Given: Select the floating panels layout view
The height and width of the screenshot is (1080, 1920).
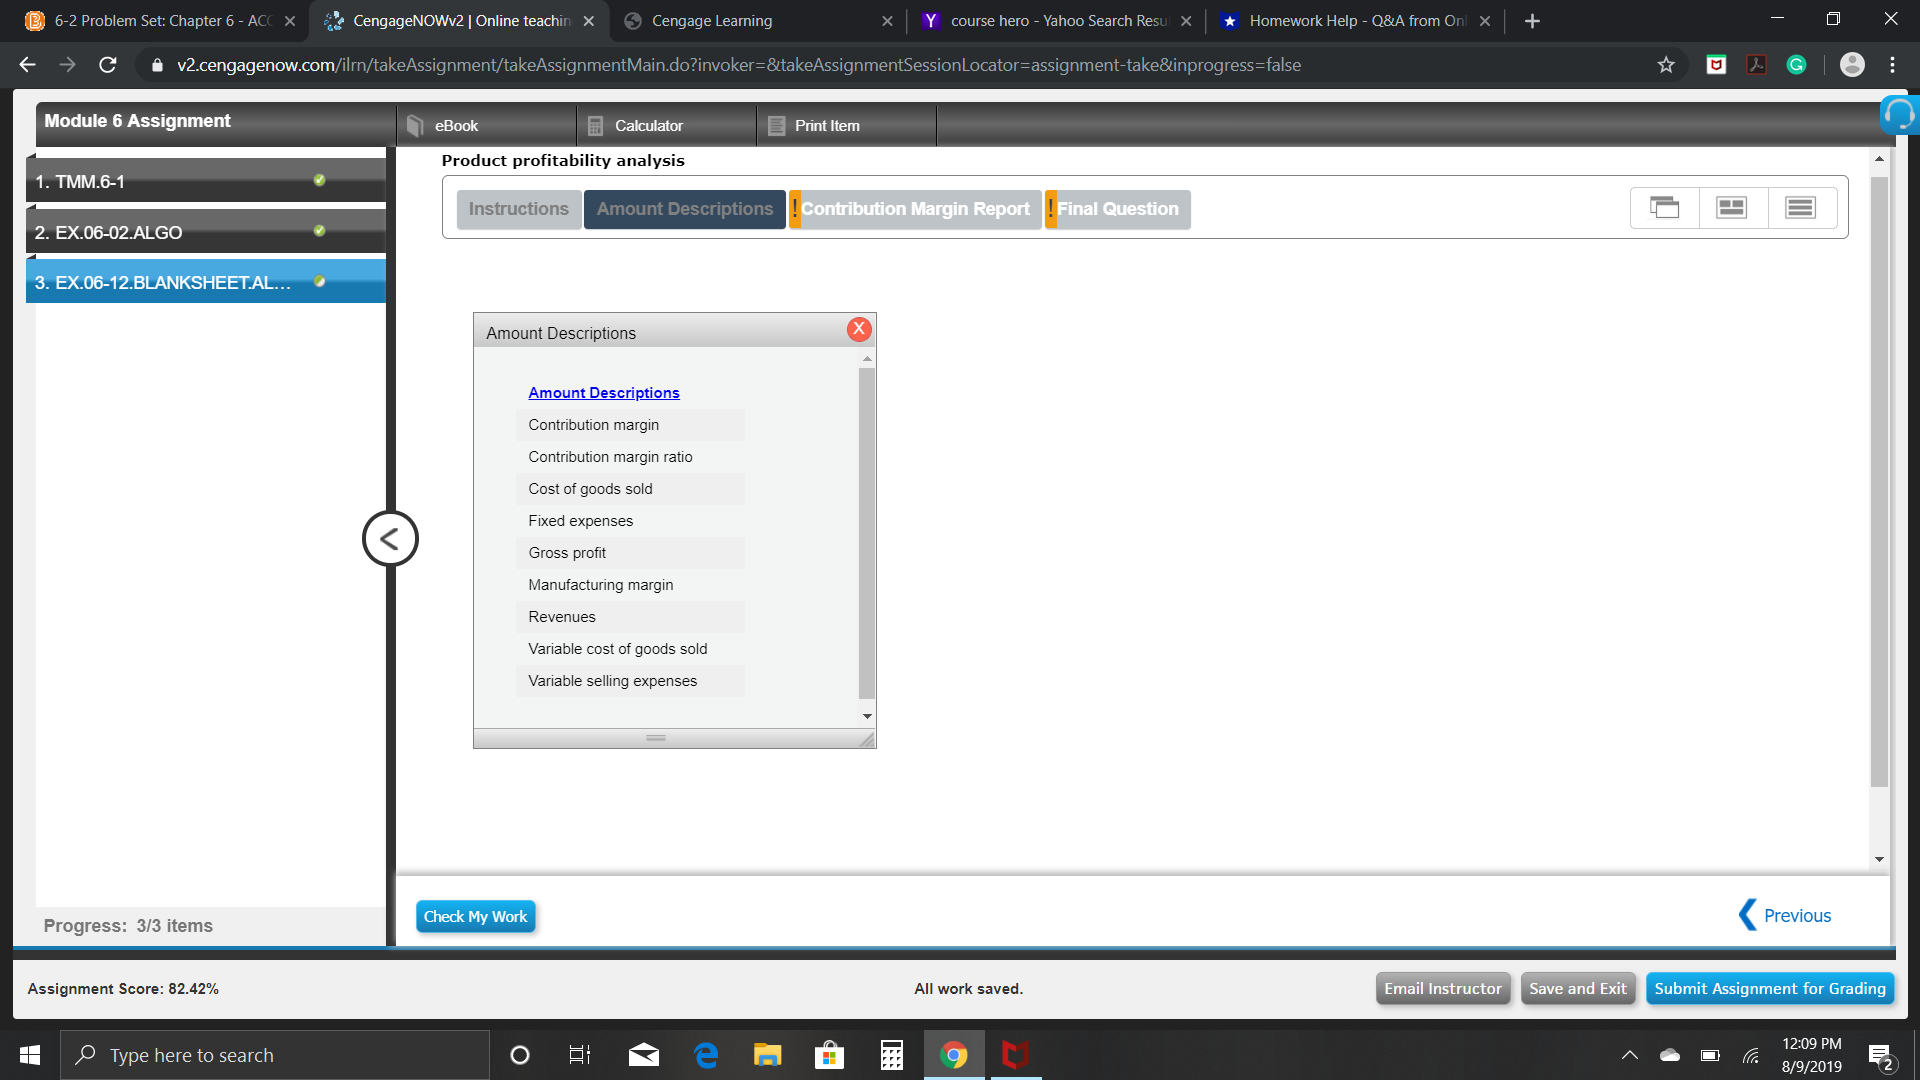Looking at the screenshot, I should 1663,207.
